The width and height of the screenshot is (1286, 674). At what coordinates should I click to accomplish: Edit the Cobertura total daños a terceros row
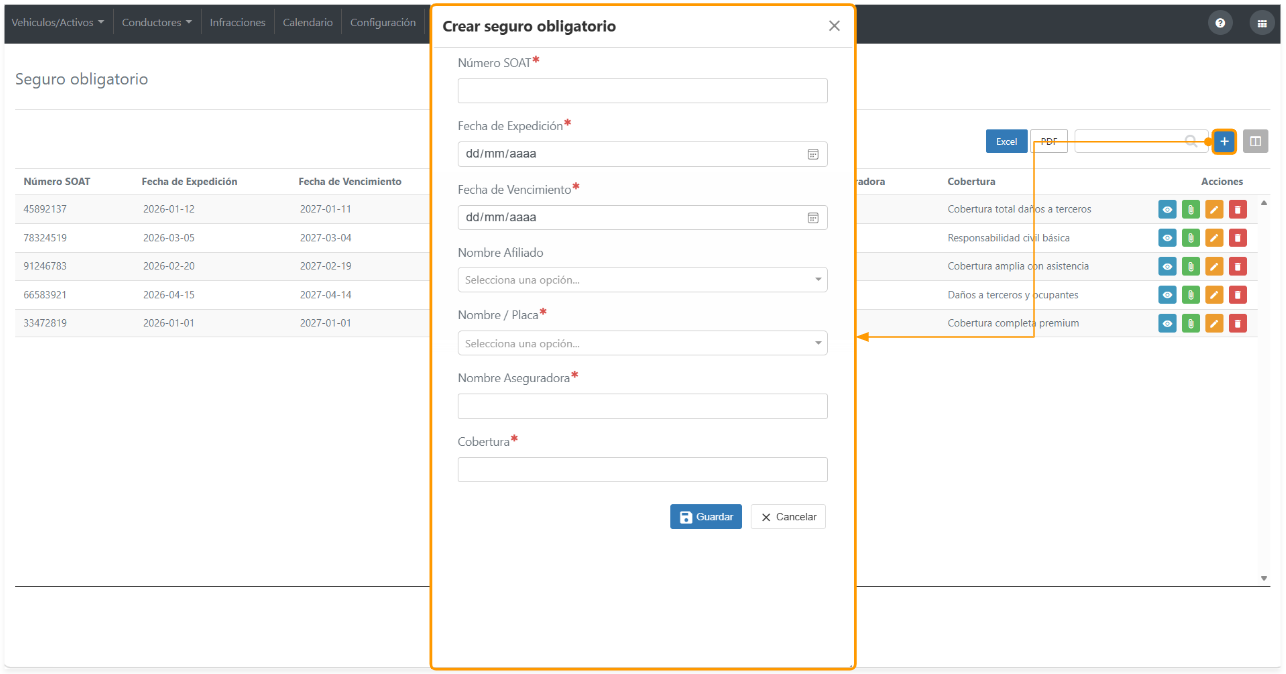[x=1214, y=209]
